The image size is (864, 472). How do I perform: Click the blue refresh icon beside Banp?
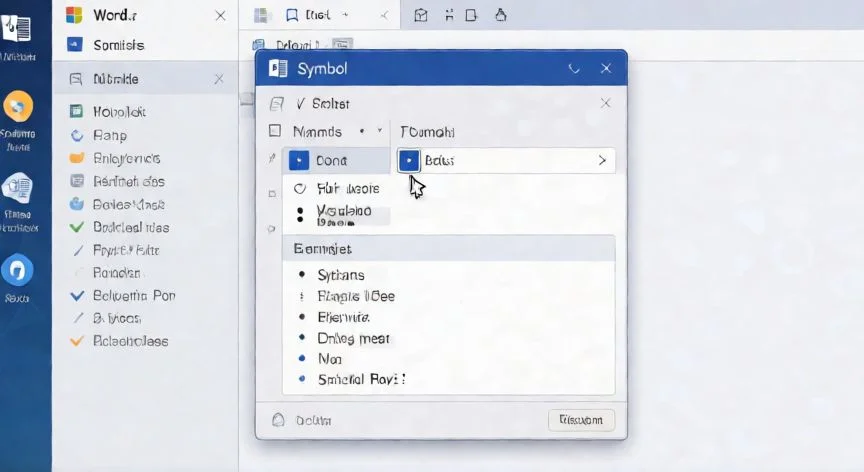click(x=77, y=135)
